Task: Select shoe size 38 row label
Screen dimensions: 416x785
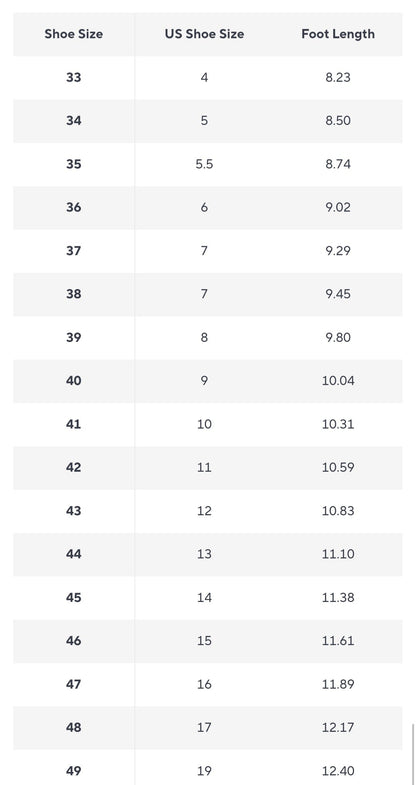Action: pyautogui.click(x=74, y=294)
